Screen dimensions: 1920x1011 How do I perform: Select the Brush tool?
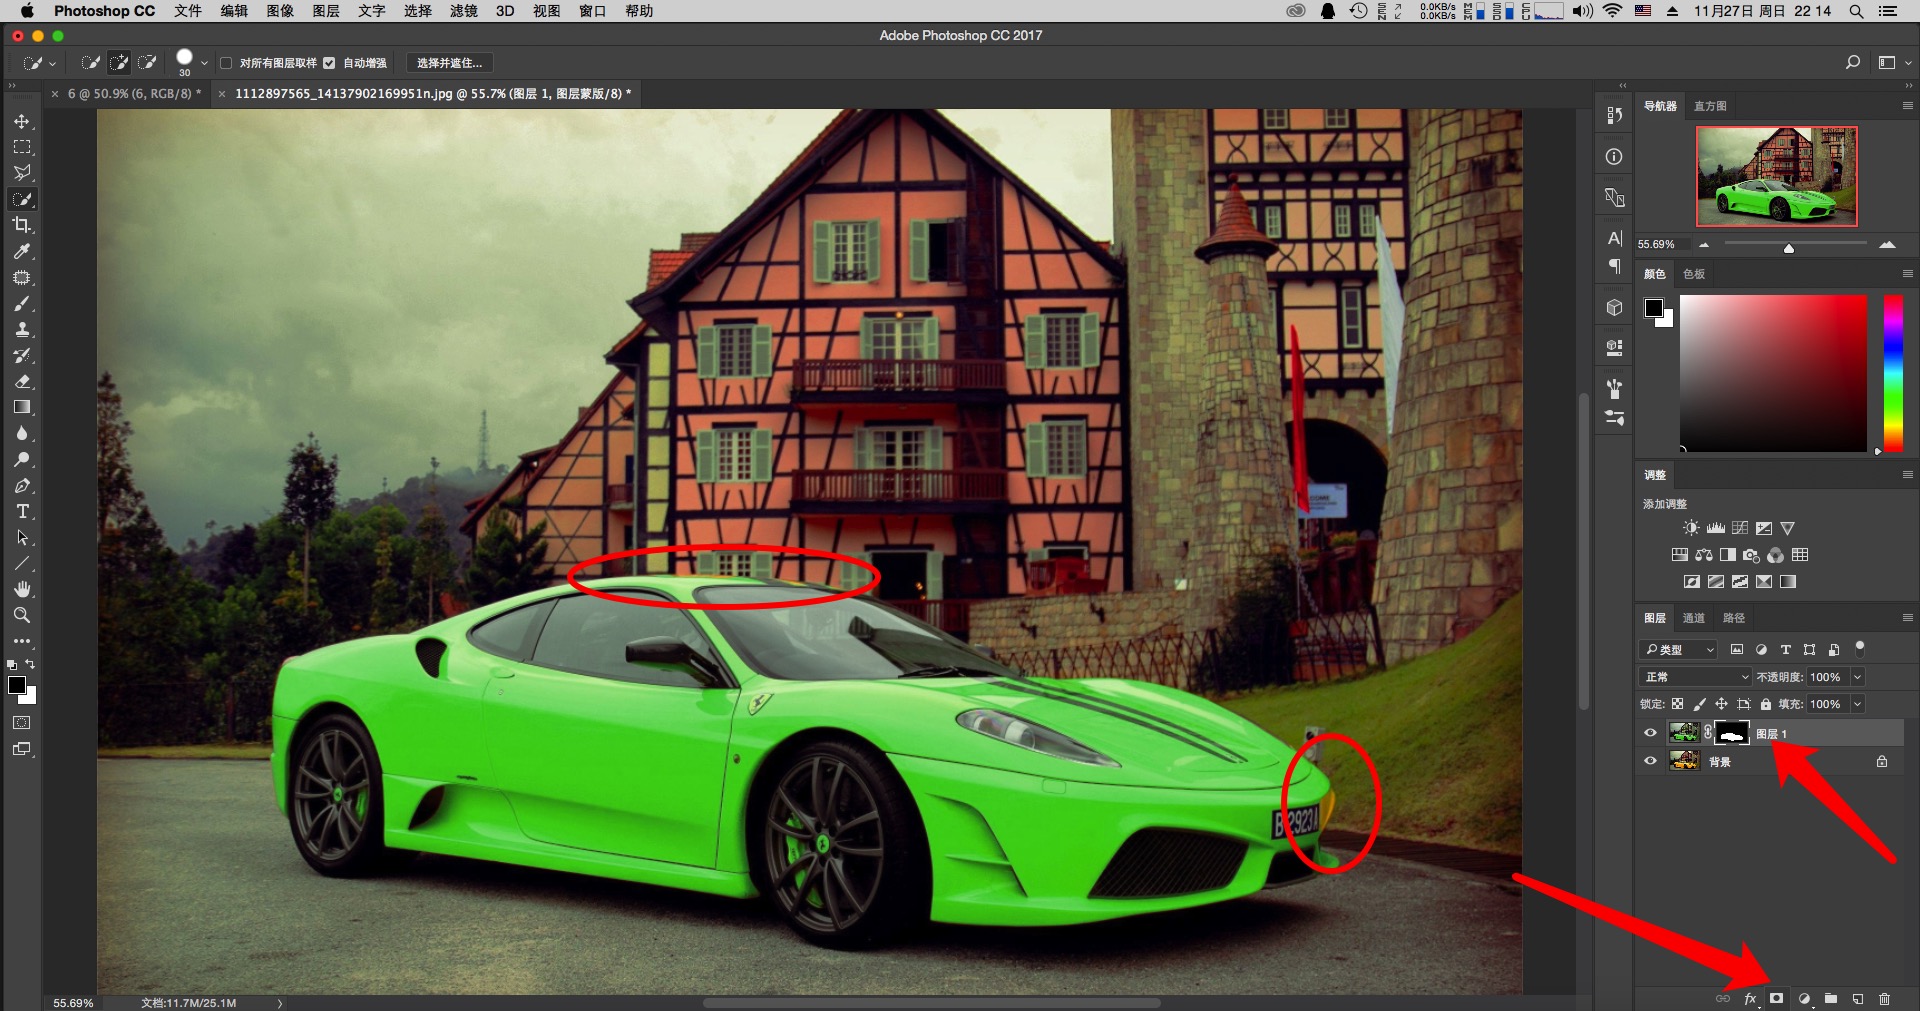[x=22, y=303]
